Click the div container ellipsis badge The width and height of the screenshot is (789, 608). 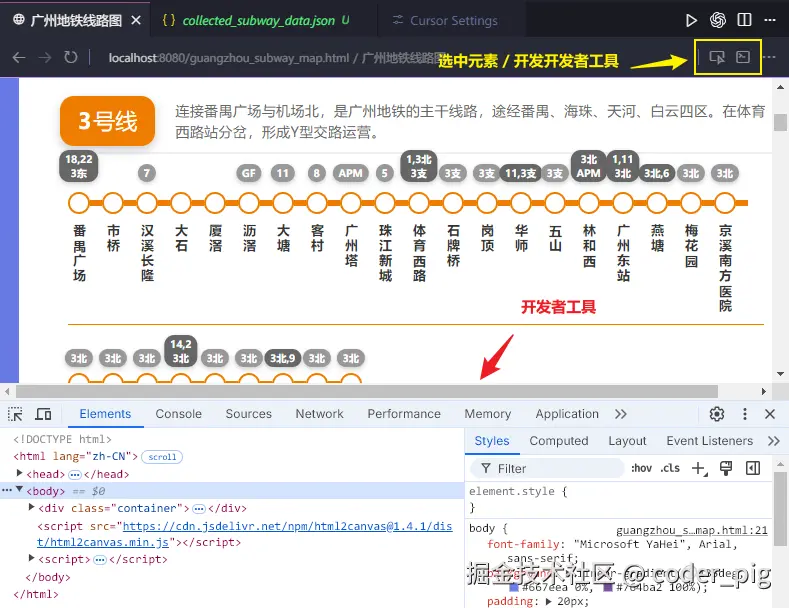pyautogui.click(x=199, y=509)
